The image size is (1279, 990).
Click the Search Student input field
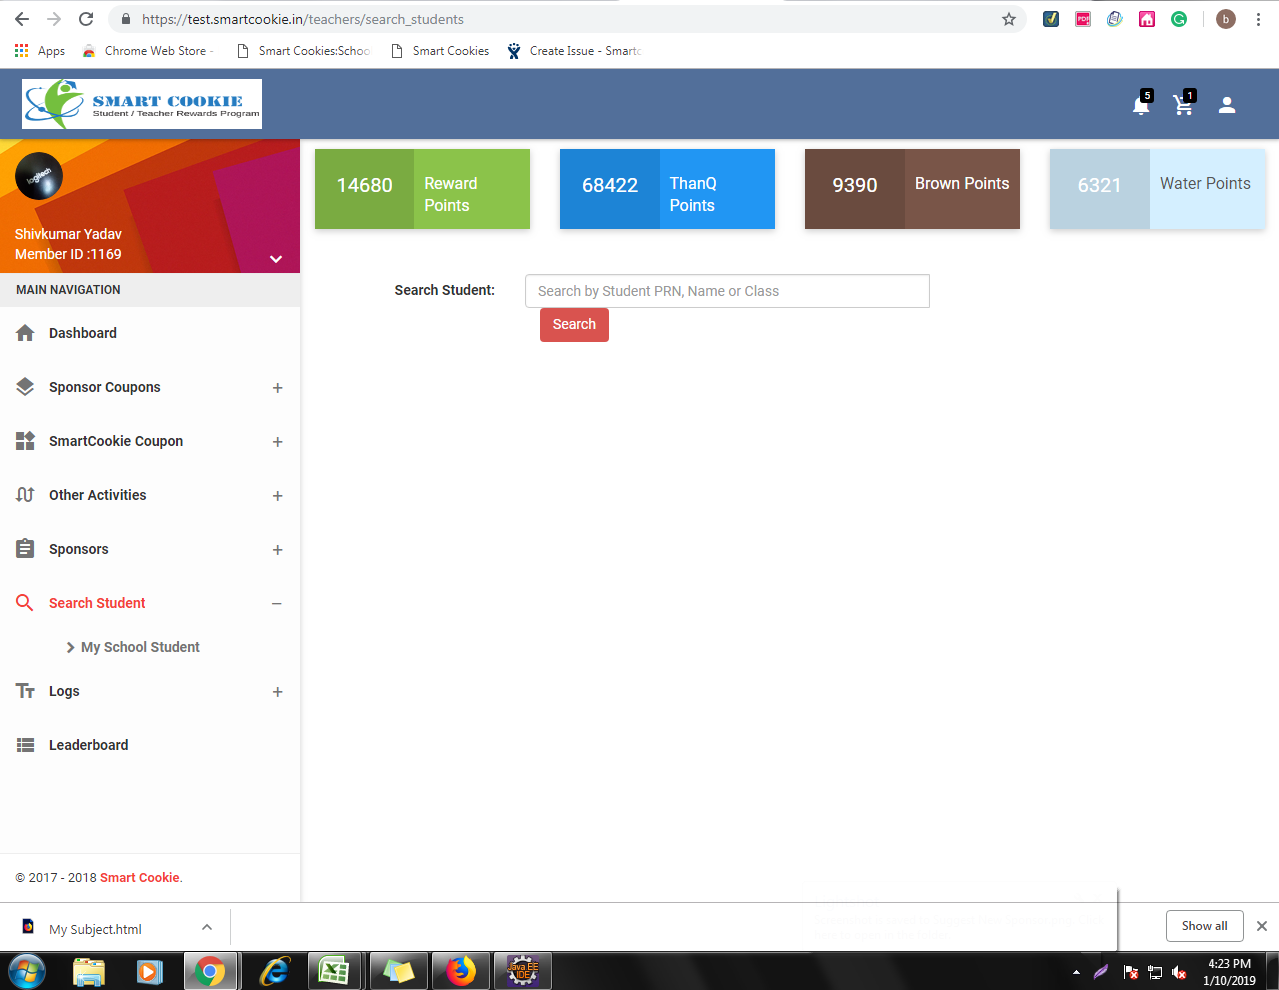[727, 291]
